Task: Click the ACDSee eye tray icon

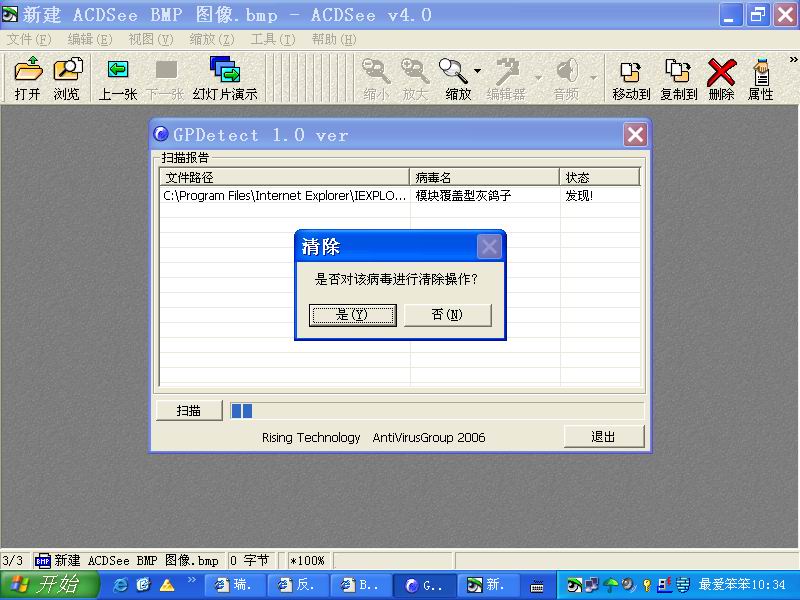Action: (574, 585)
